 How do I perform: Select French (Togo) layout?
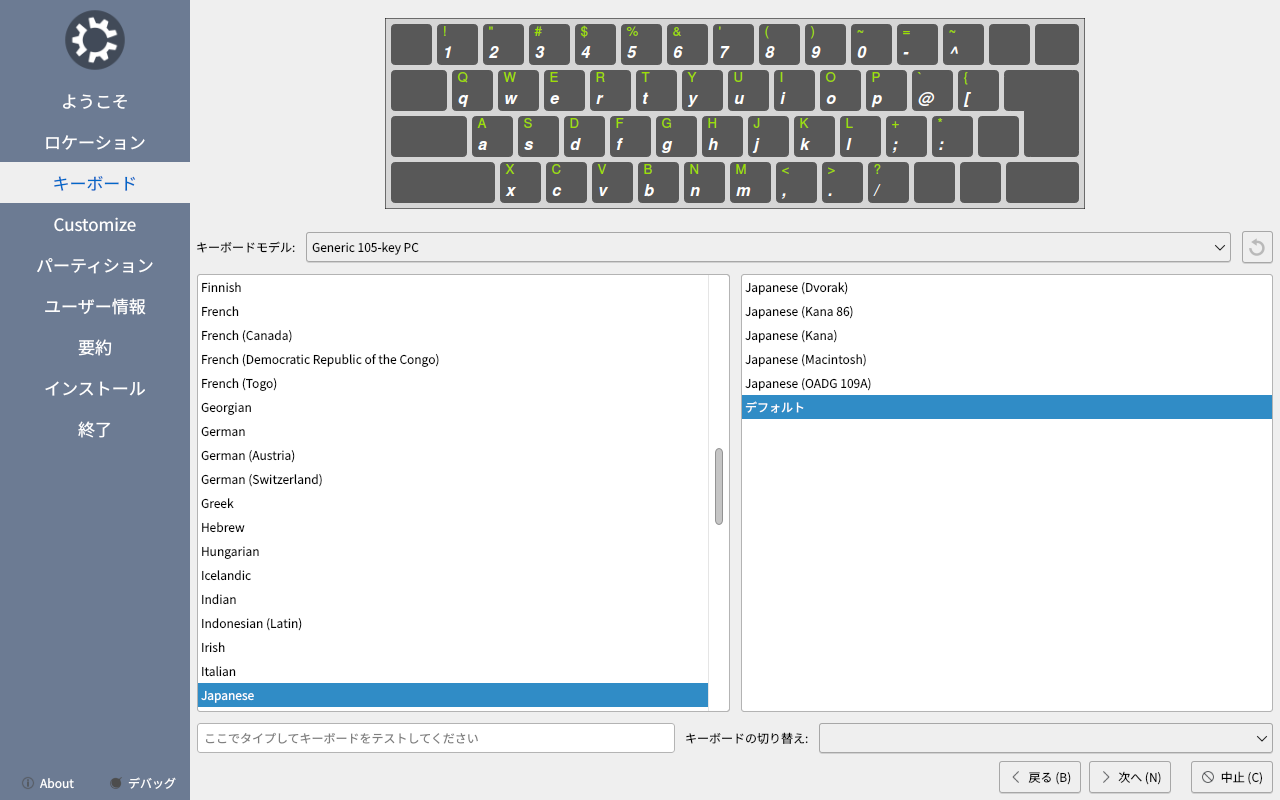[x=453, y=383]
